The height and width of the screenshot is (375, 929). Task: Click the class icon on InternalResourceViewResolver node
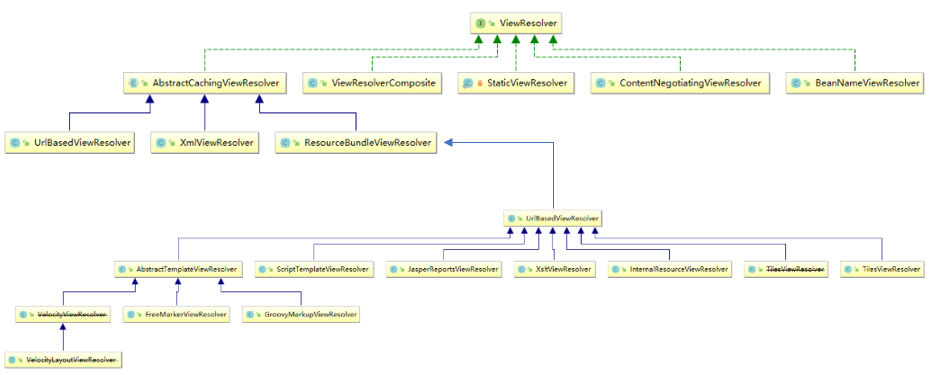click(x=616, y=269)
